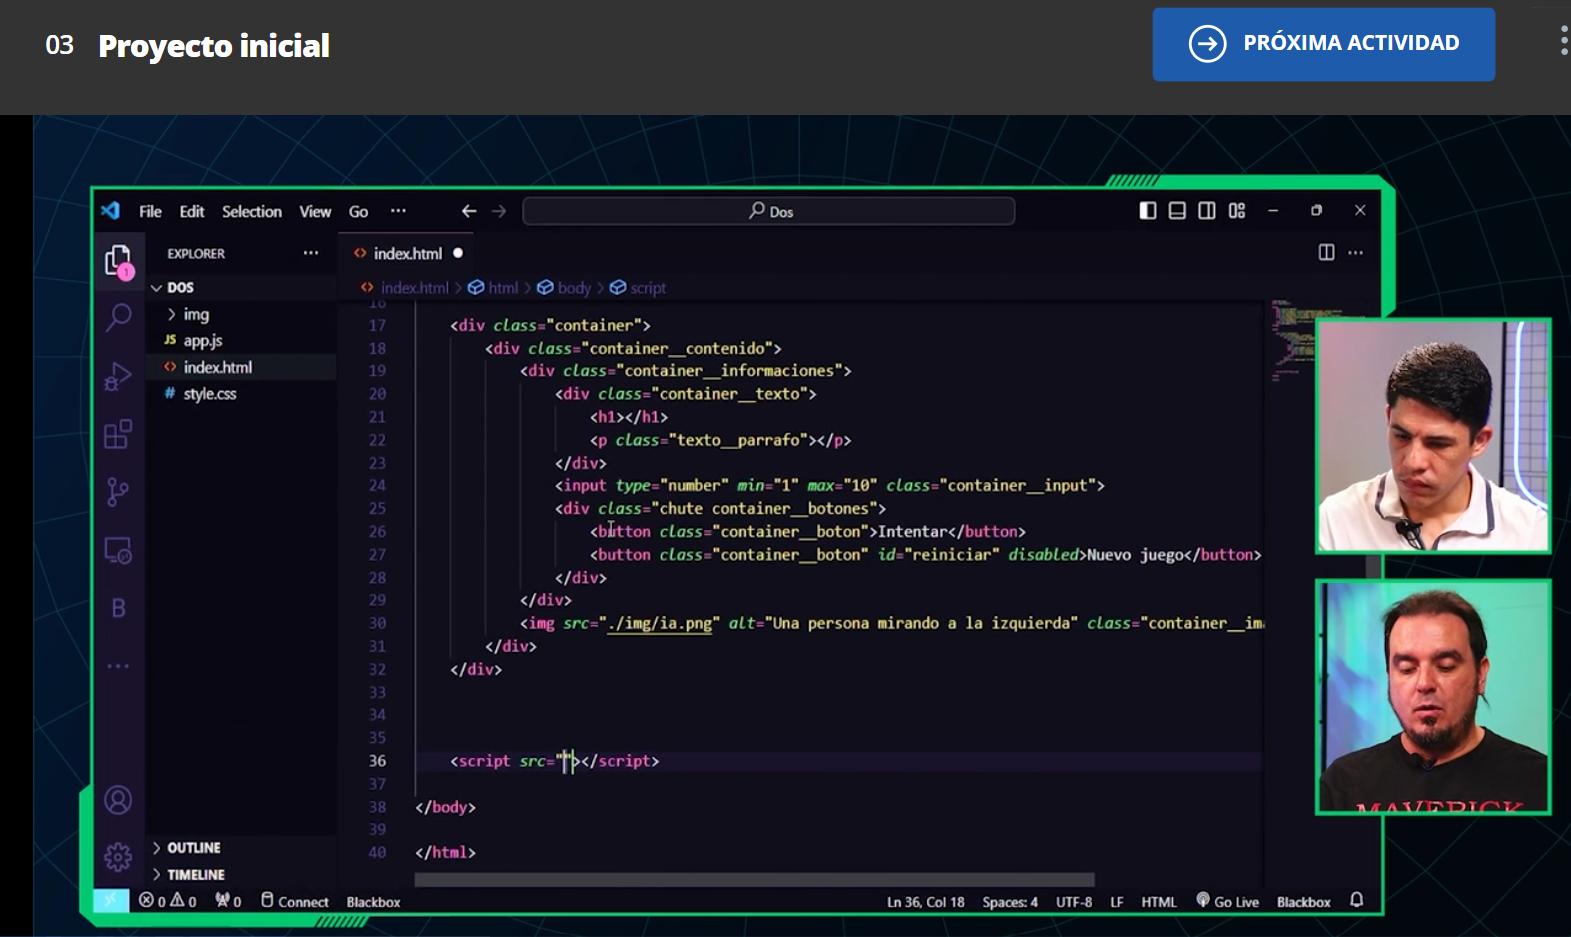The image size is (1571, 937).
Task: Click the UTF-8 encoding indicator
Action: tap(1074, 902)
